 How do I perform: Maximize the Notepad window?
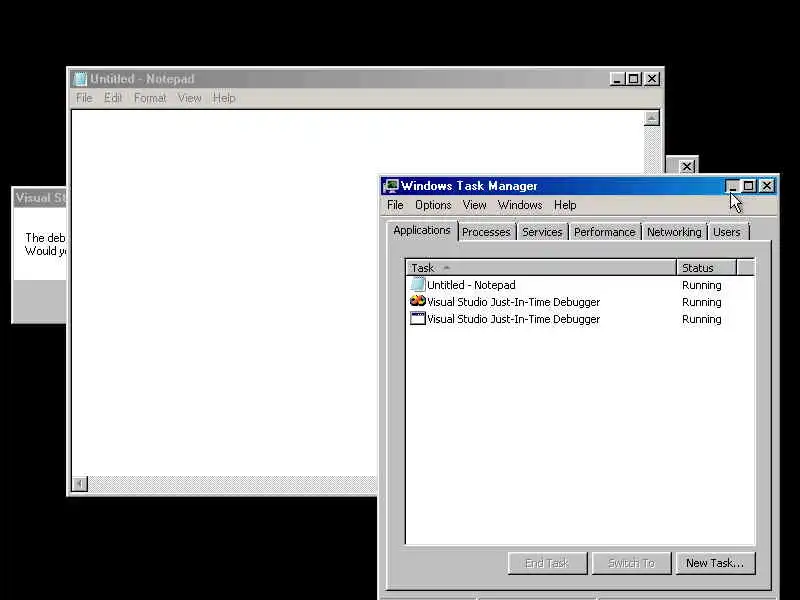634,79
